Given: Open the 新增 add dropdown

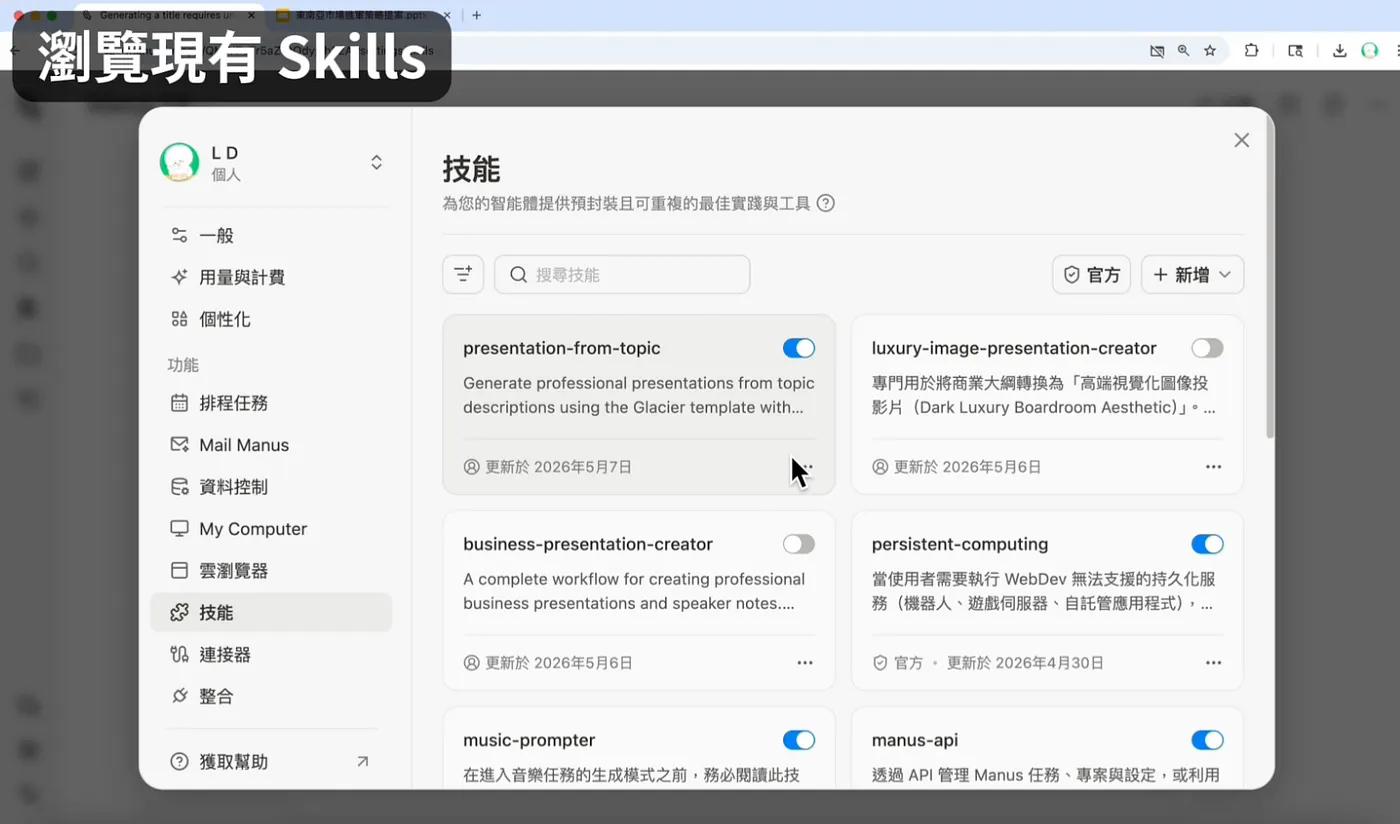Looking at the screenshot, I should click(x=1192, y=274).
